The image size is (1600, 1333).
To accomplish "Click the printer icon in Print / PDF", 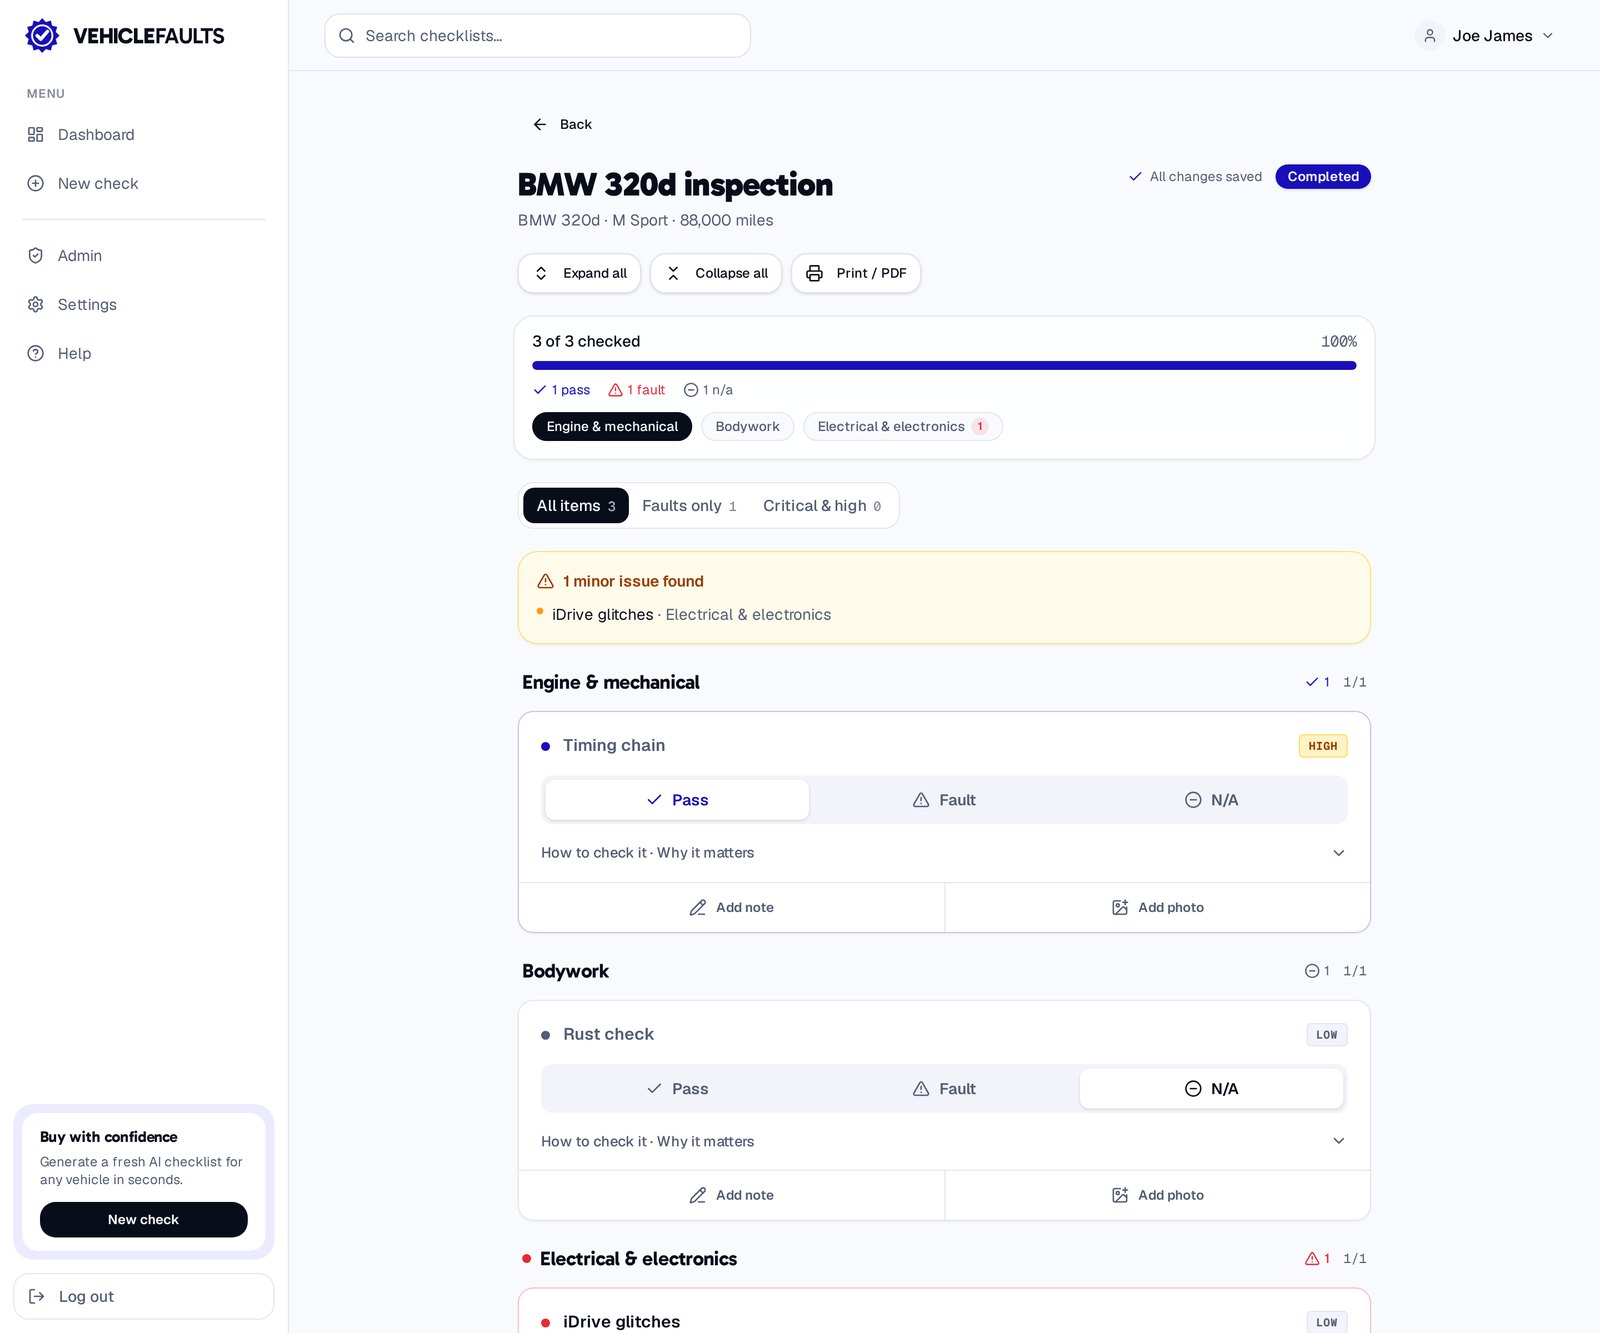I will [x=815, y=274].
